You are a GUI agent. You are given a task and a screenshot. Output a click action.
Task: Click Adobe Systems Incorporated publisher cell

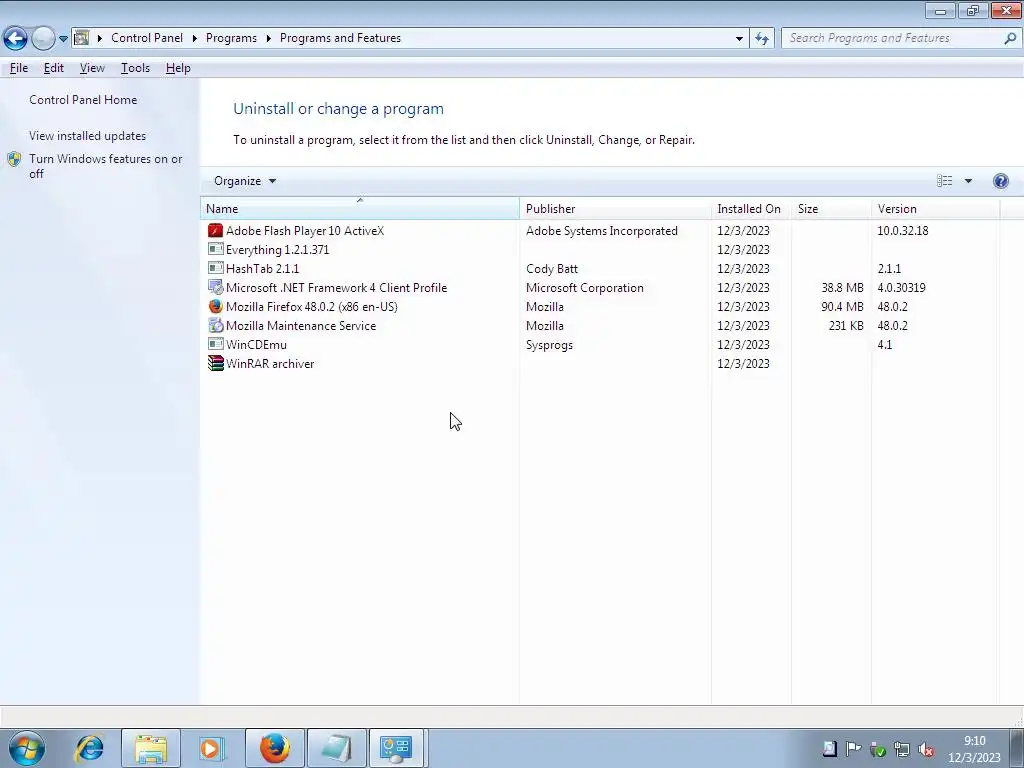601,231
